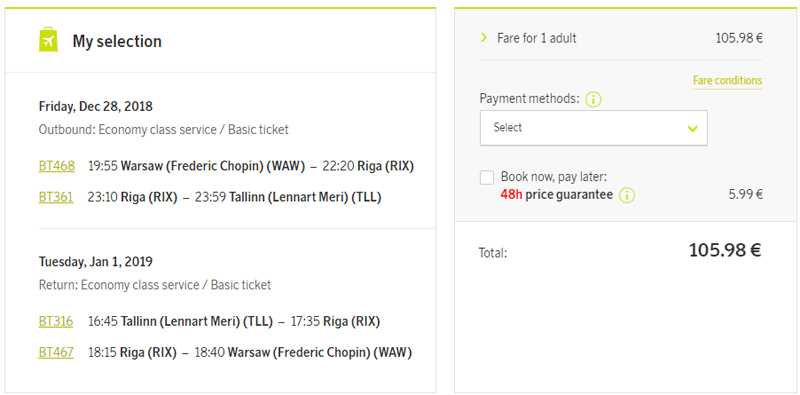Click the Tuesday, Jan 1, 2019 date
Viewport: 800px width, 395px height.
tap(96, 262)
